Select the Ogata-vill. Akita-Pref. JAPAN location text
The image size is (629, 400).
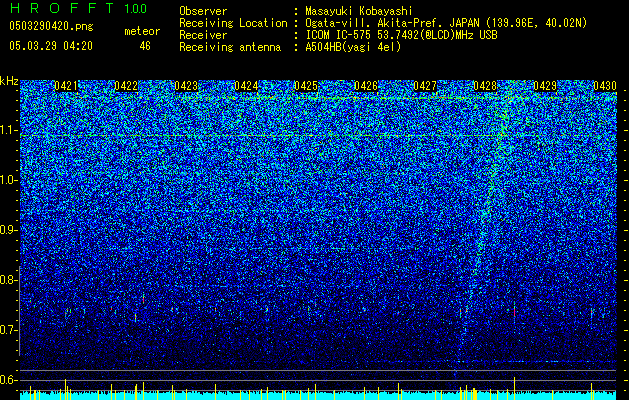pos(446,23)
